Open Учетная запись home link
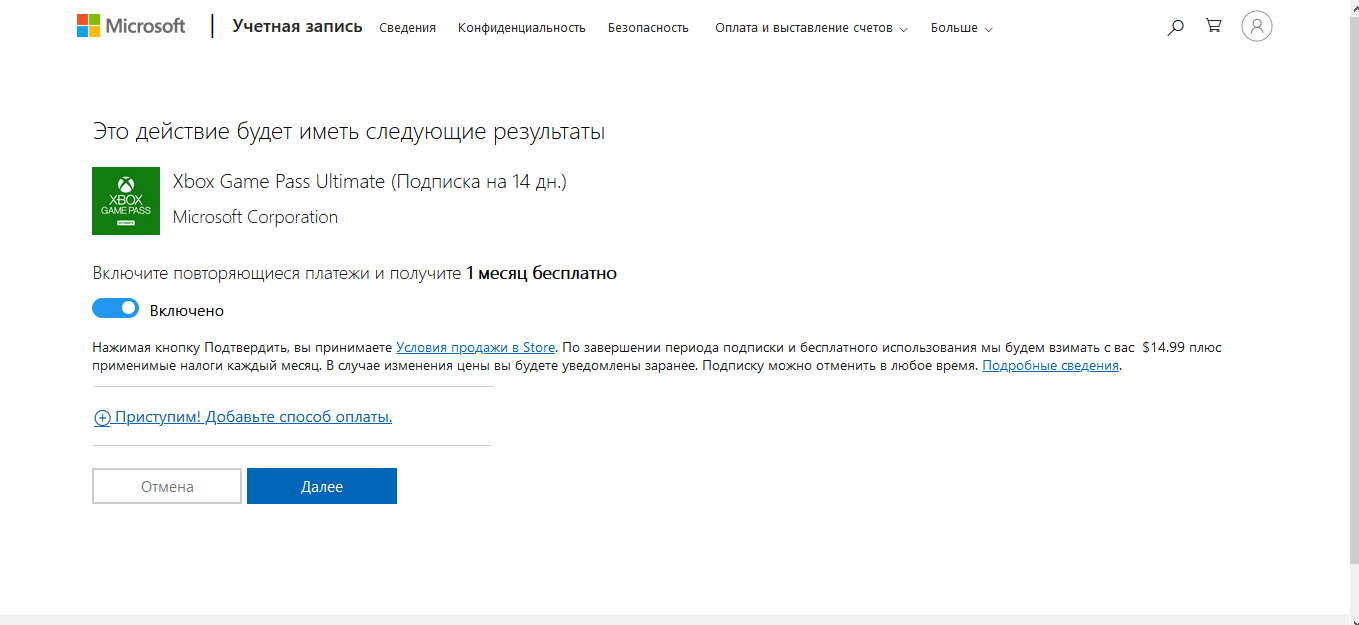 (x=297, y=26)
